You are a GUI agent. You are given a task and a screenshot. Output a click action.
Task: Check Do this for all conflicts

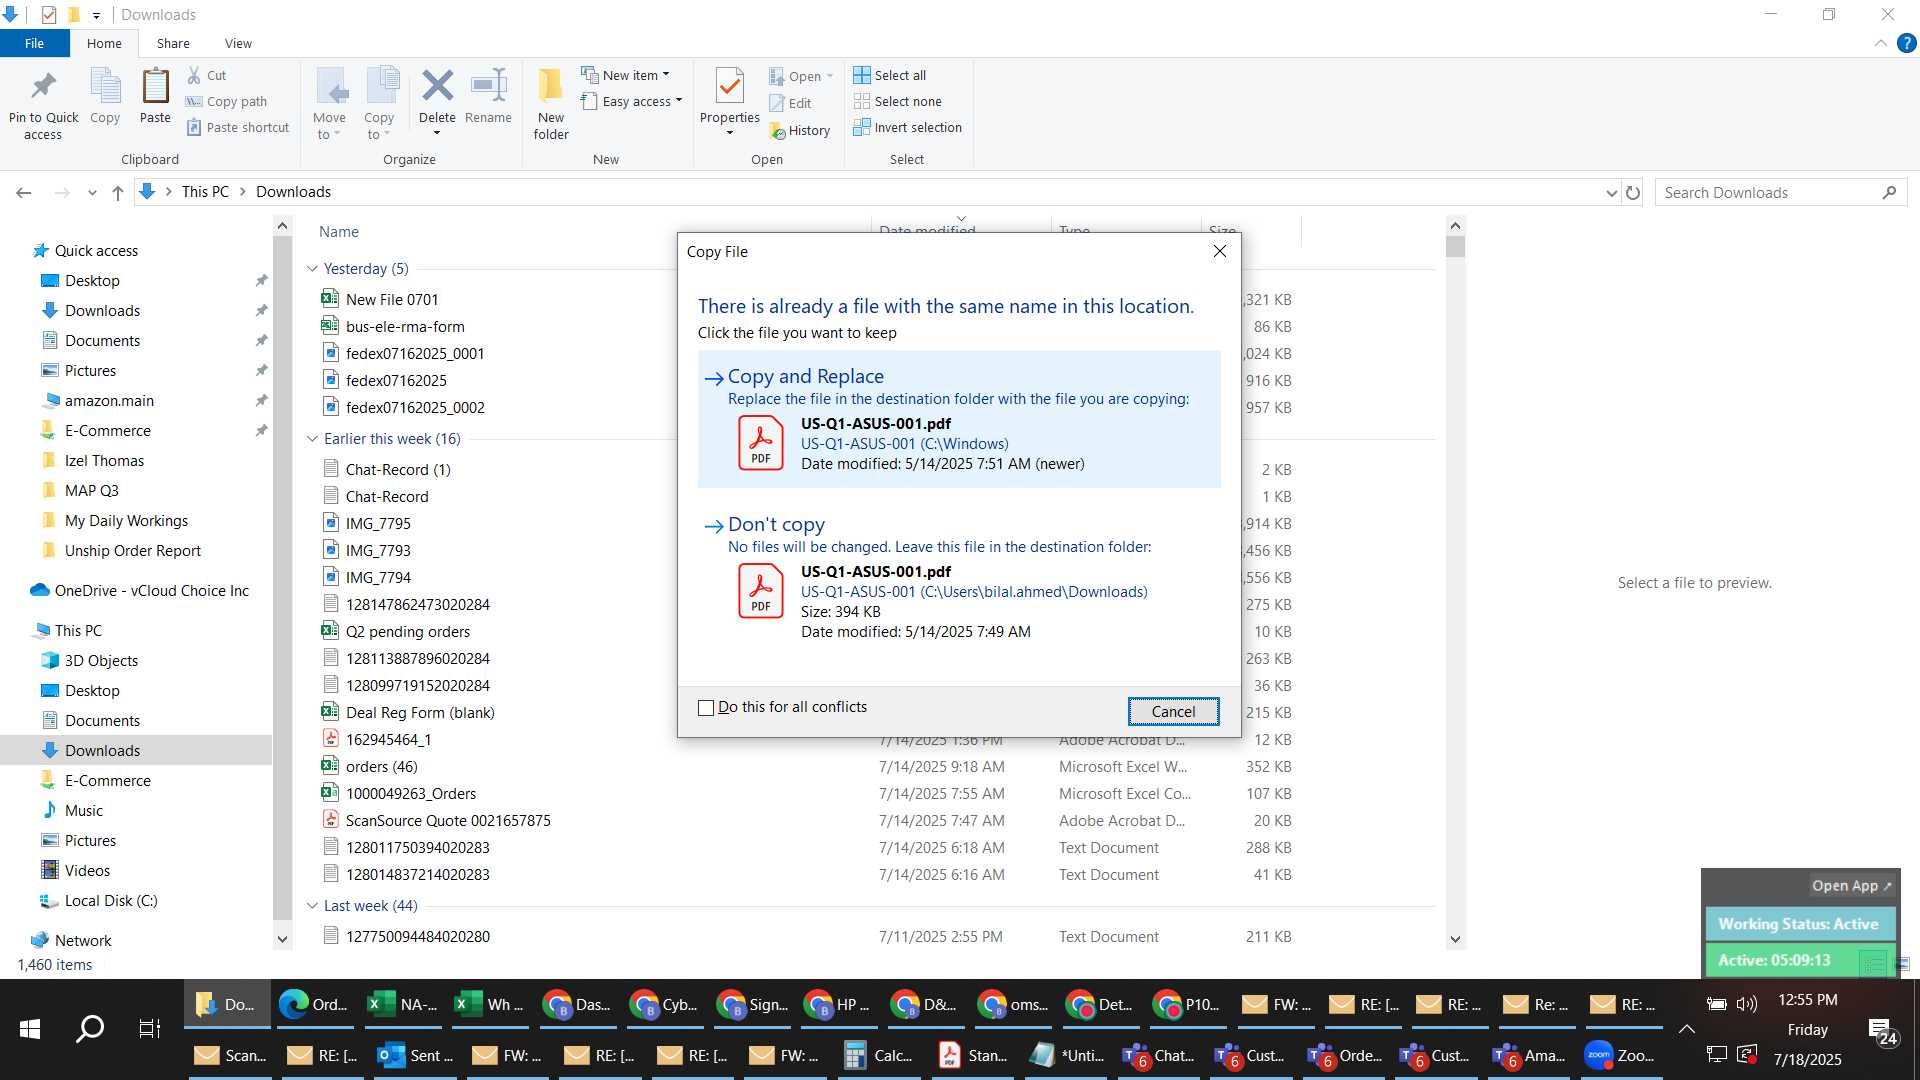click(706, 708)
